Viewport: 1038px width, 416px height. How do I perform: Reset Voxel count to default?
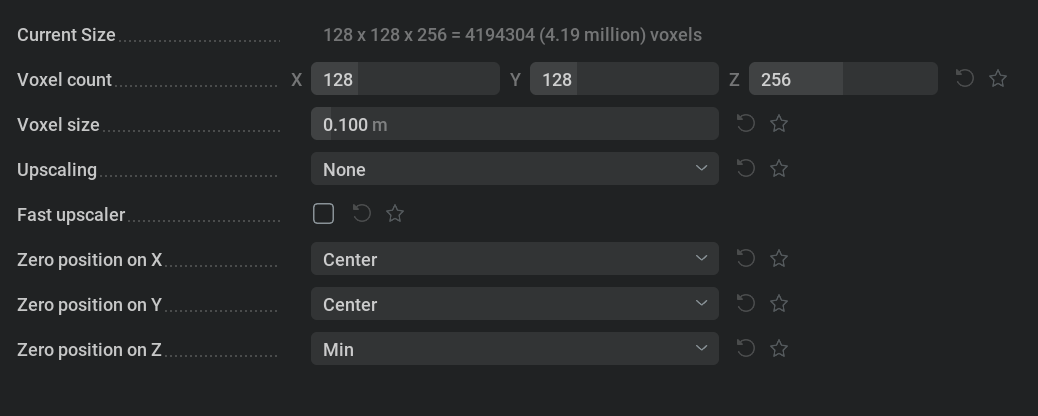click(x=965, y=78)
